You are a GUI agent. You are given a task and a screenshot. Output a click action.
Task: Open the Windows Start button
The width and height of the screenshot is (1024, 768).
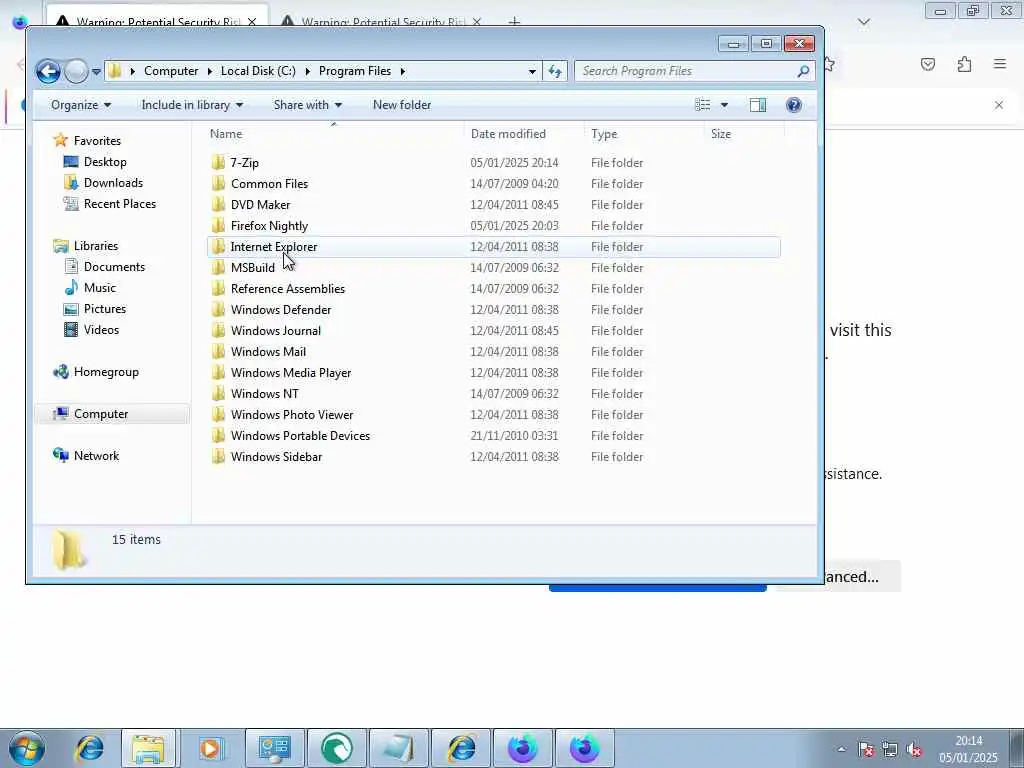pos(27,748)
